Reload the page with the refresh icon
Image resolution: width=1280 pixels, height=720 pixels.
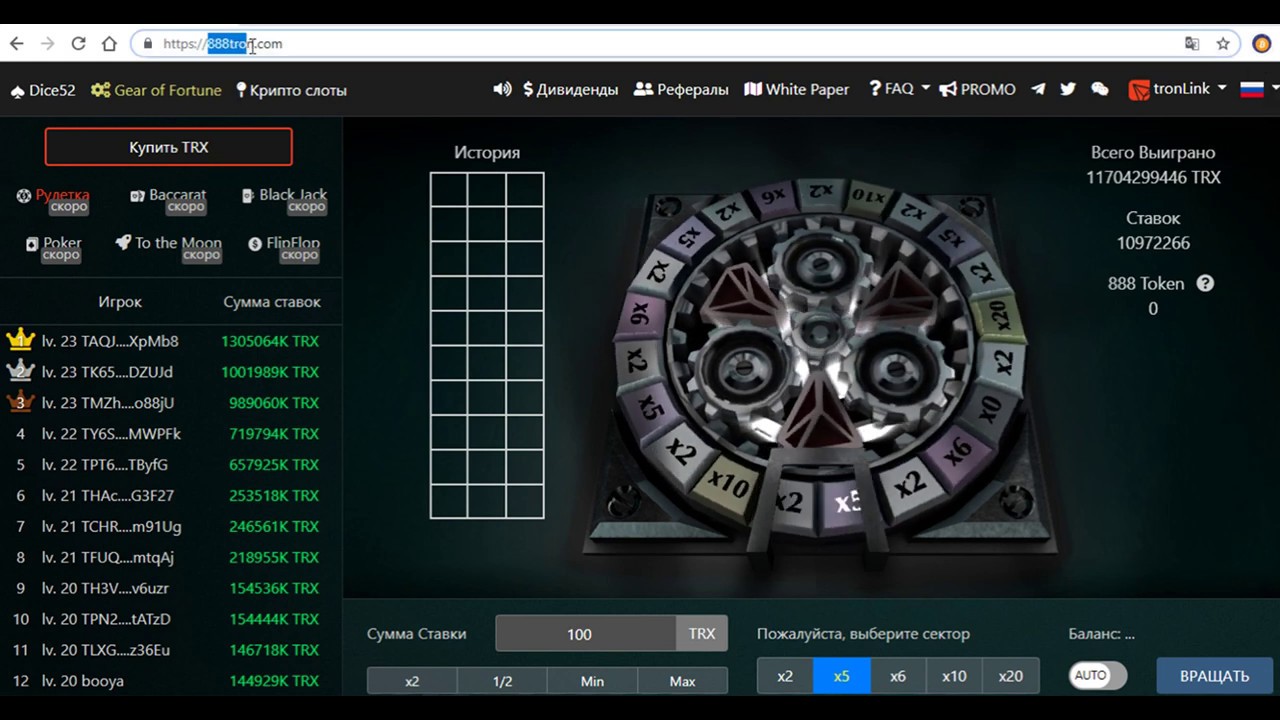(x=78, y=44)
